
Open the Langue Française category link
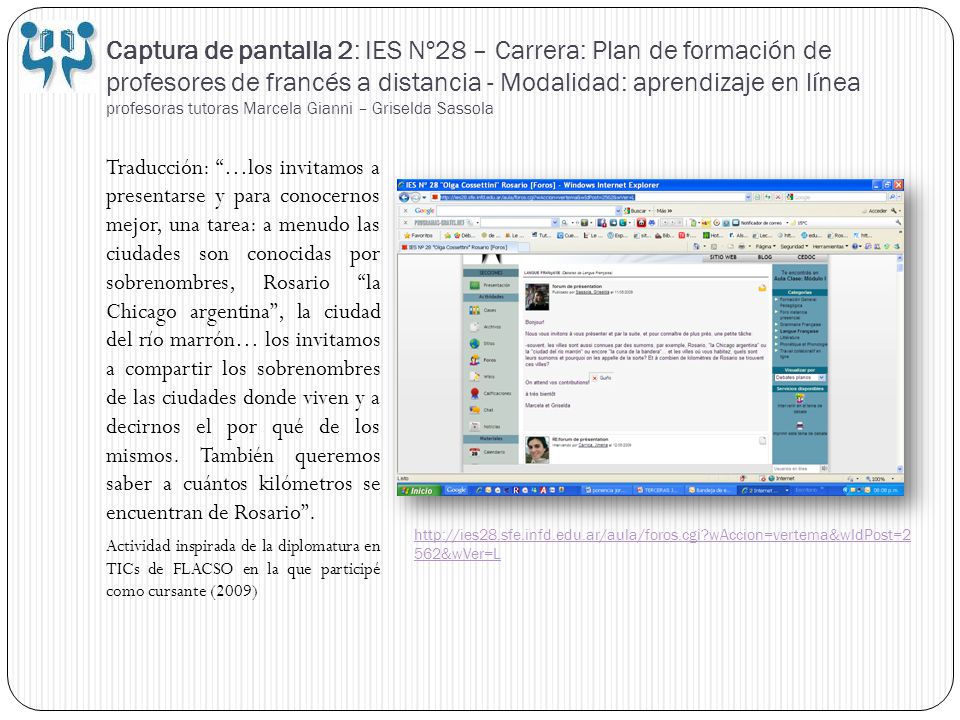[800, 331]
